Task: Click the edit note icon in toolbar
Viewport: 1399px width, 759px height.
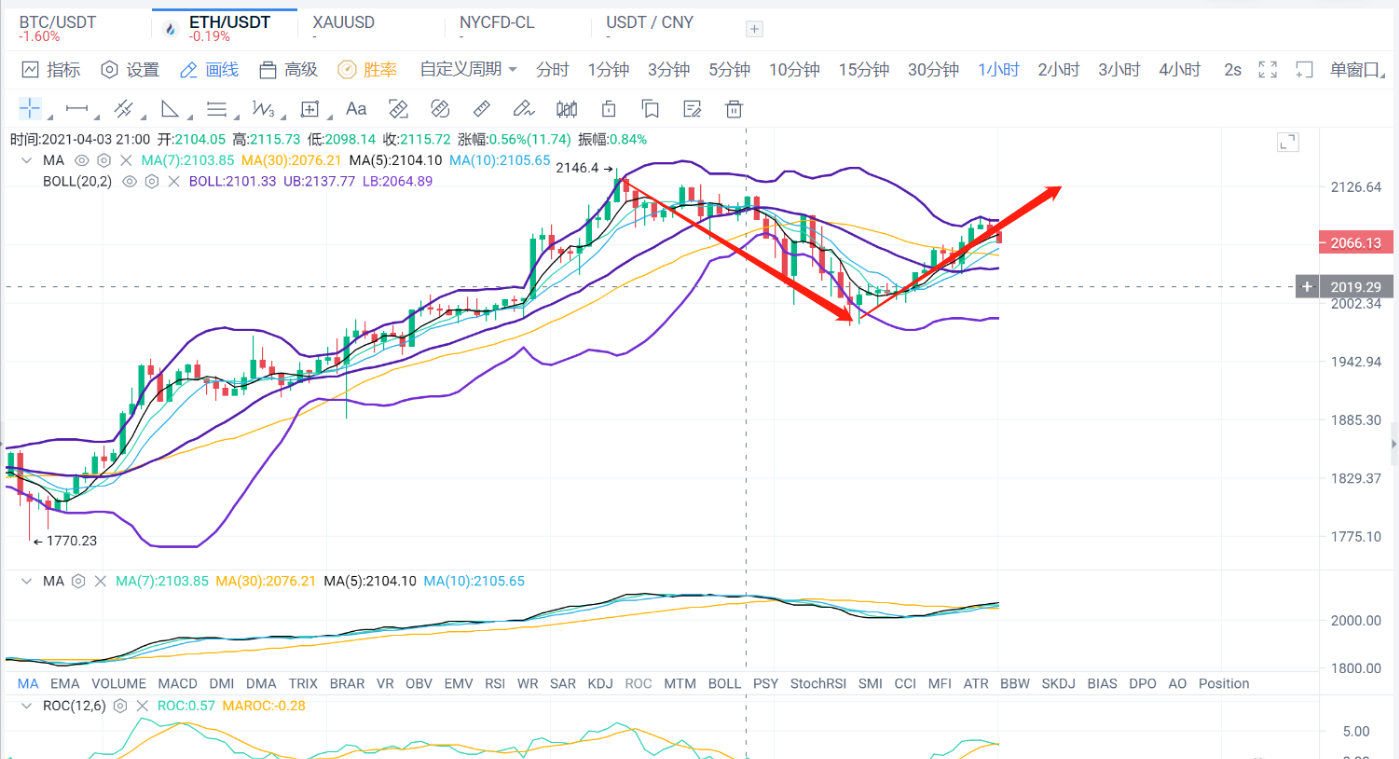Action: (x=692, y=109)
